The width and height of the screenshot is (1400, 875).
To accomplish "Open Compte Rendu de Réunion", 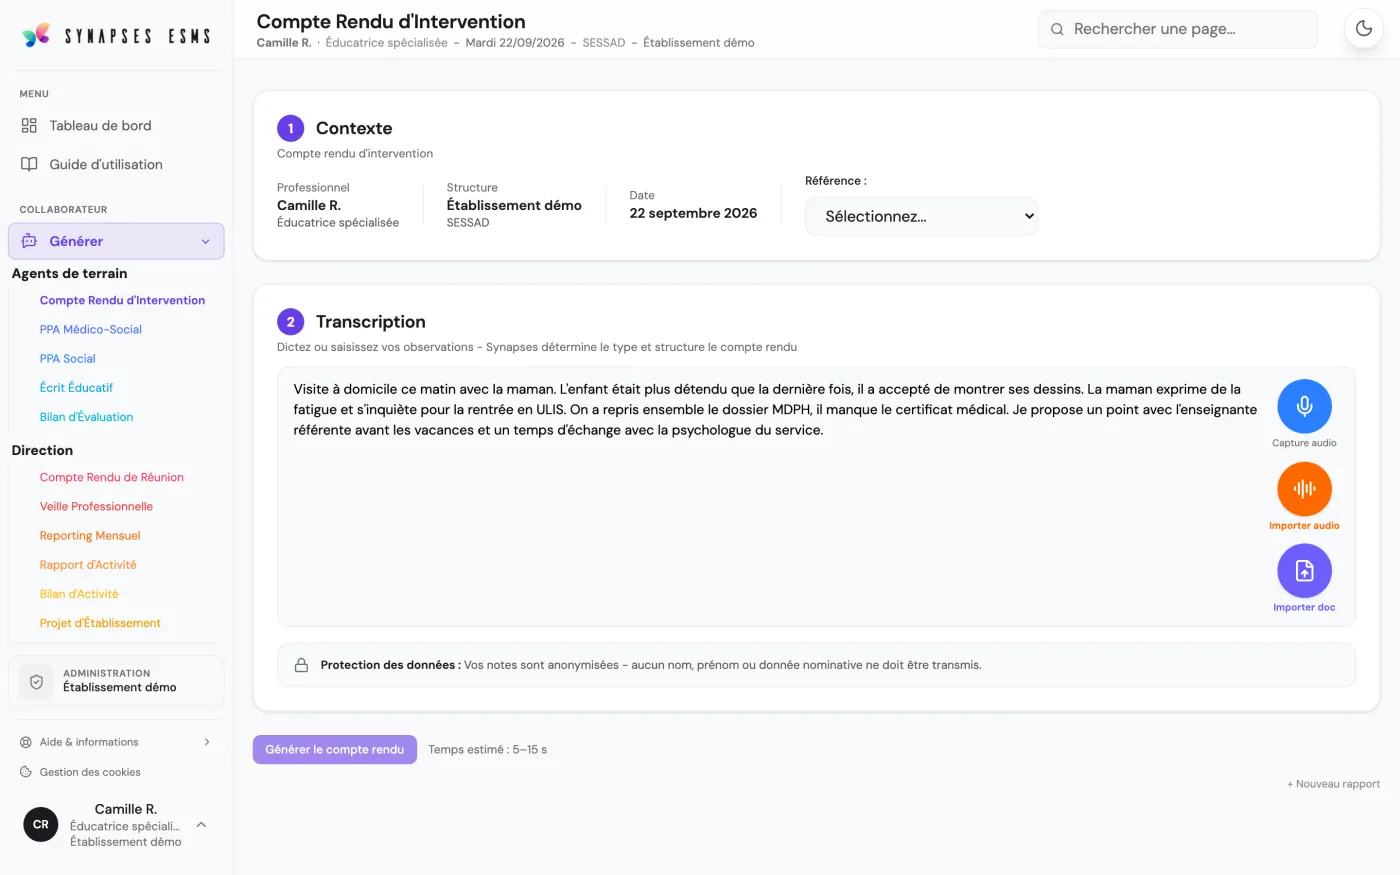I will point(112,477).
